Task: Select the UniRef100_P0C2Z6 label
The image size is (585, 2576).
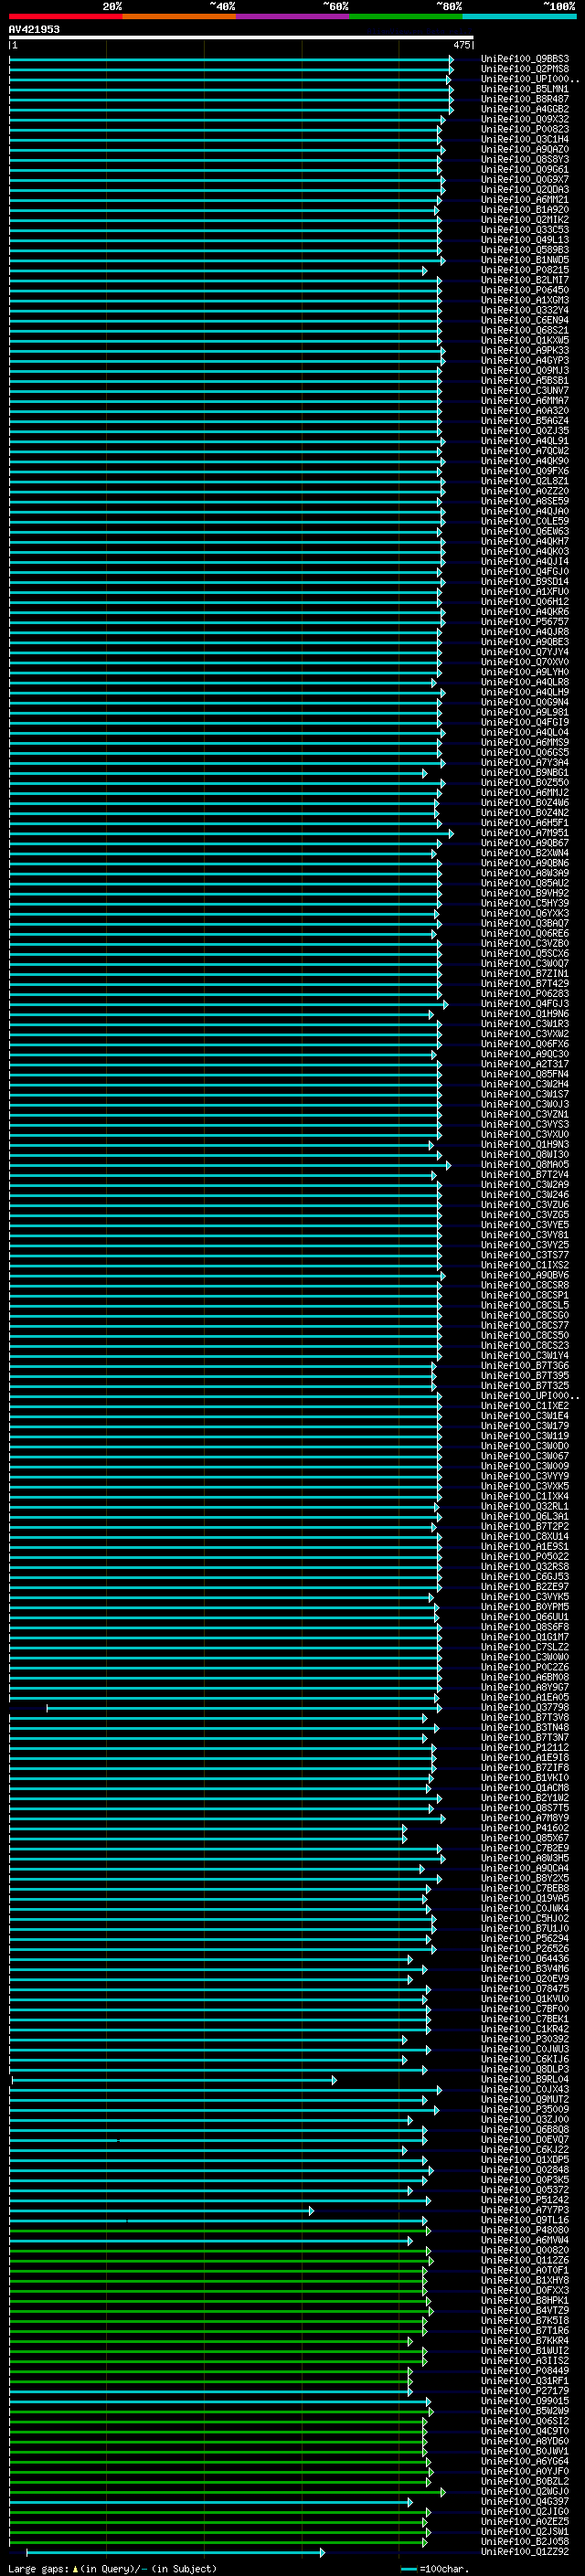Action: (525, 1667)
